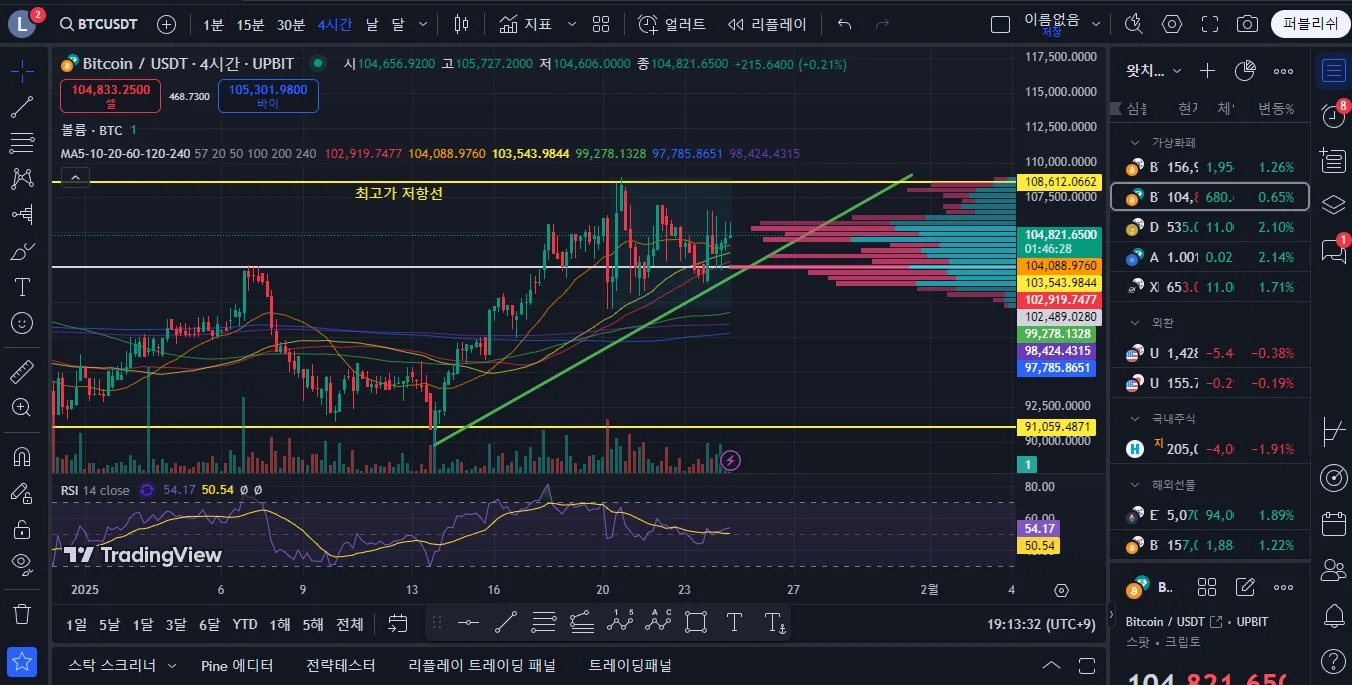Open alerts panel with clock icon
Viewport: 1352px width, 685px height.
click(1333, 115)
